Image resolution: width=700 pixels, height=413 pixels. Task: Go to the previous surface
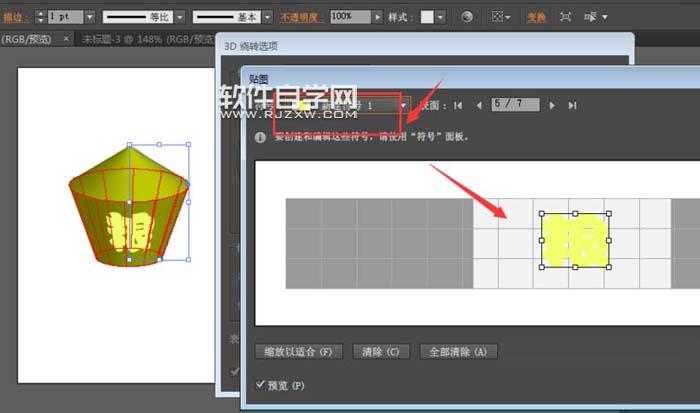[479, 105]
